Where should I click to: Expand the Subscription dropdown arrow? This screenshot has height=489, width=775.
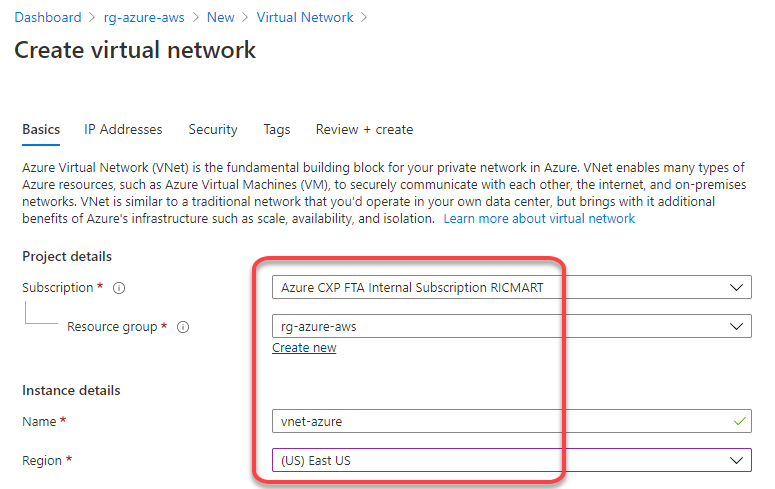click(x=736, y=287)
